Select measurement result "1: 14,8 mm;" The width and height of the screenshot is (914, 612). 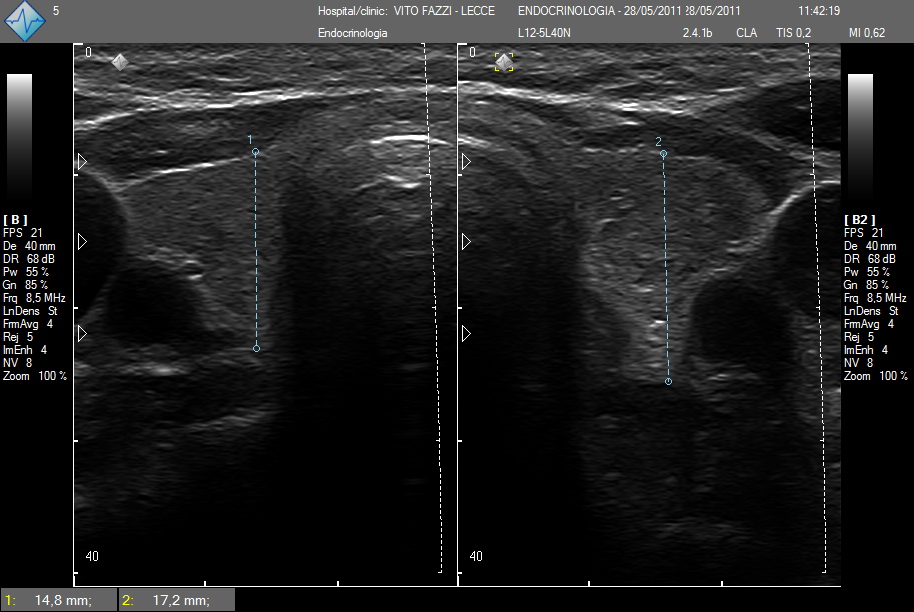(58, 600)
